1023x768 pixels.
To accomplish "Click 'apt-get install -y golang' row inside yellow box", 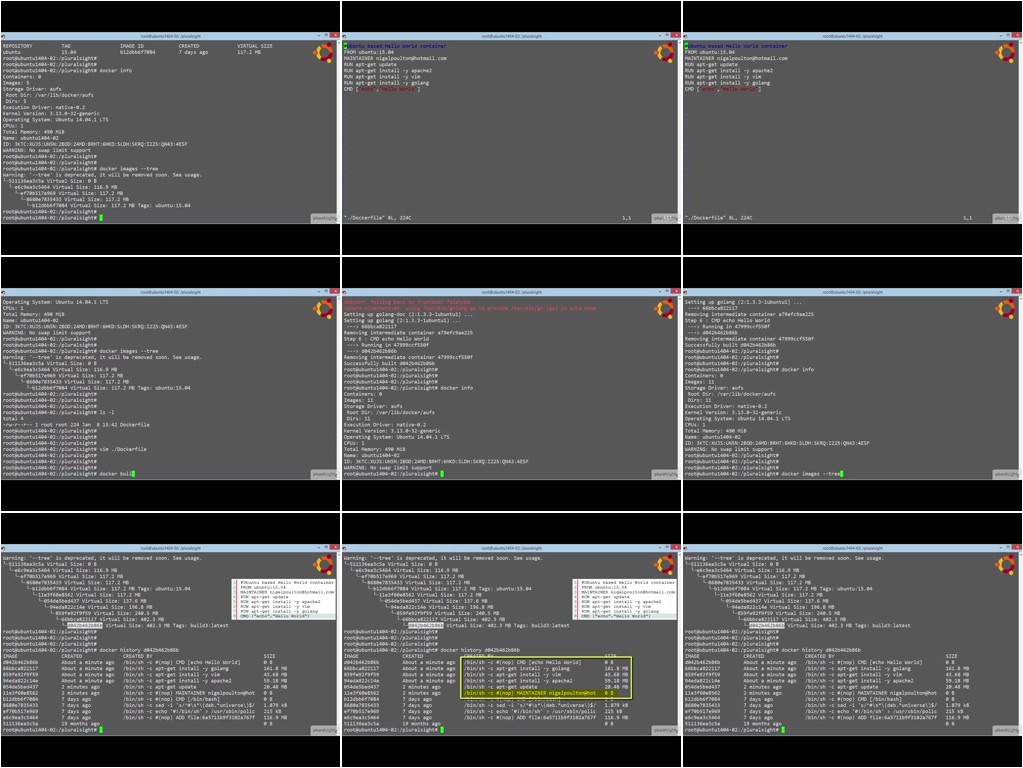I will [x=517, y=668].
